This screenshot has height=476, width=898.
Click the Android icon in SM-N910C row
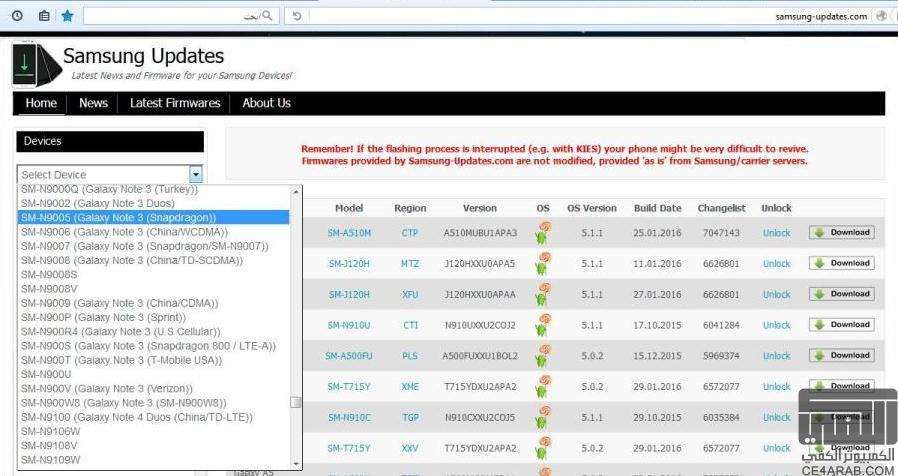(542, 418)
